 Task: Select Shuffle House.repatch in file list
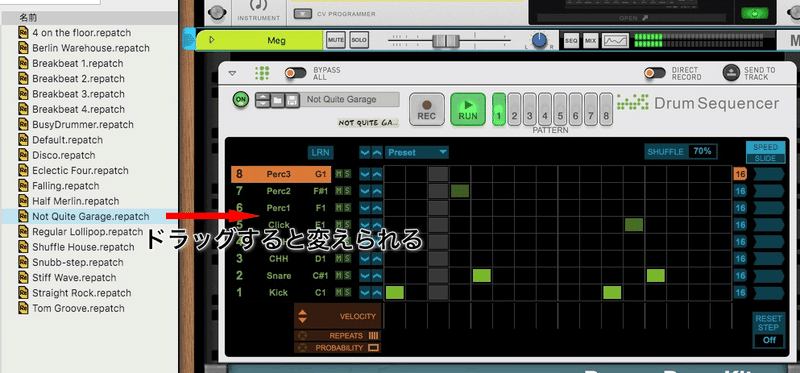(83, 247)
